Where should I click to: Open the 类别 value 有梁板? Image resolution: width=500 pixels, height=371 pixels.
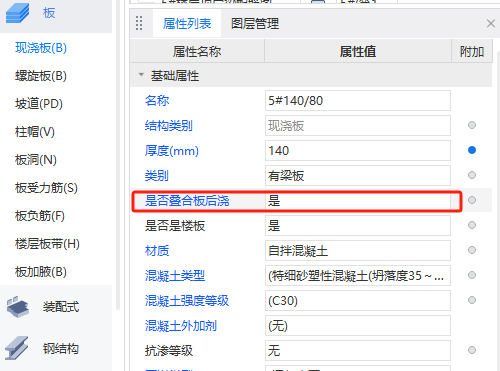tap(358, 175)
